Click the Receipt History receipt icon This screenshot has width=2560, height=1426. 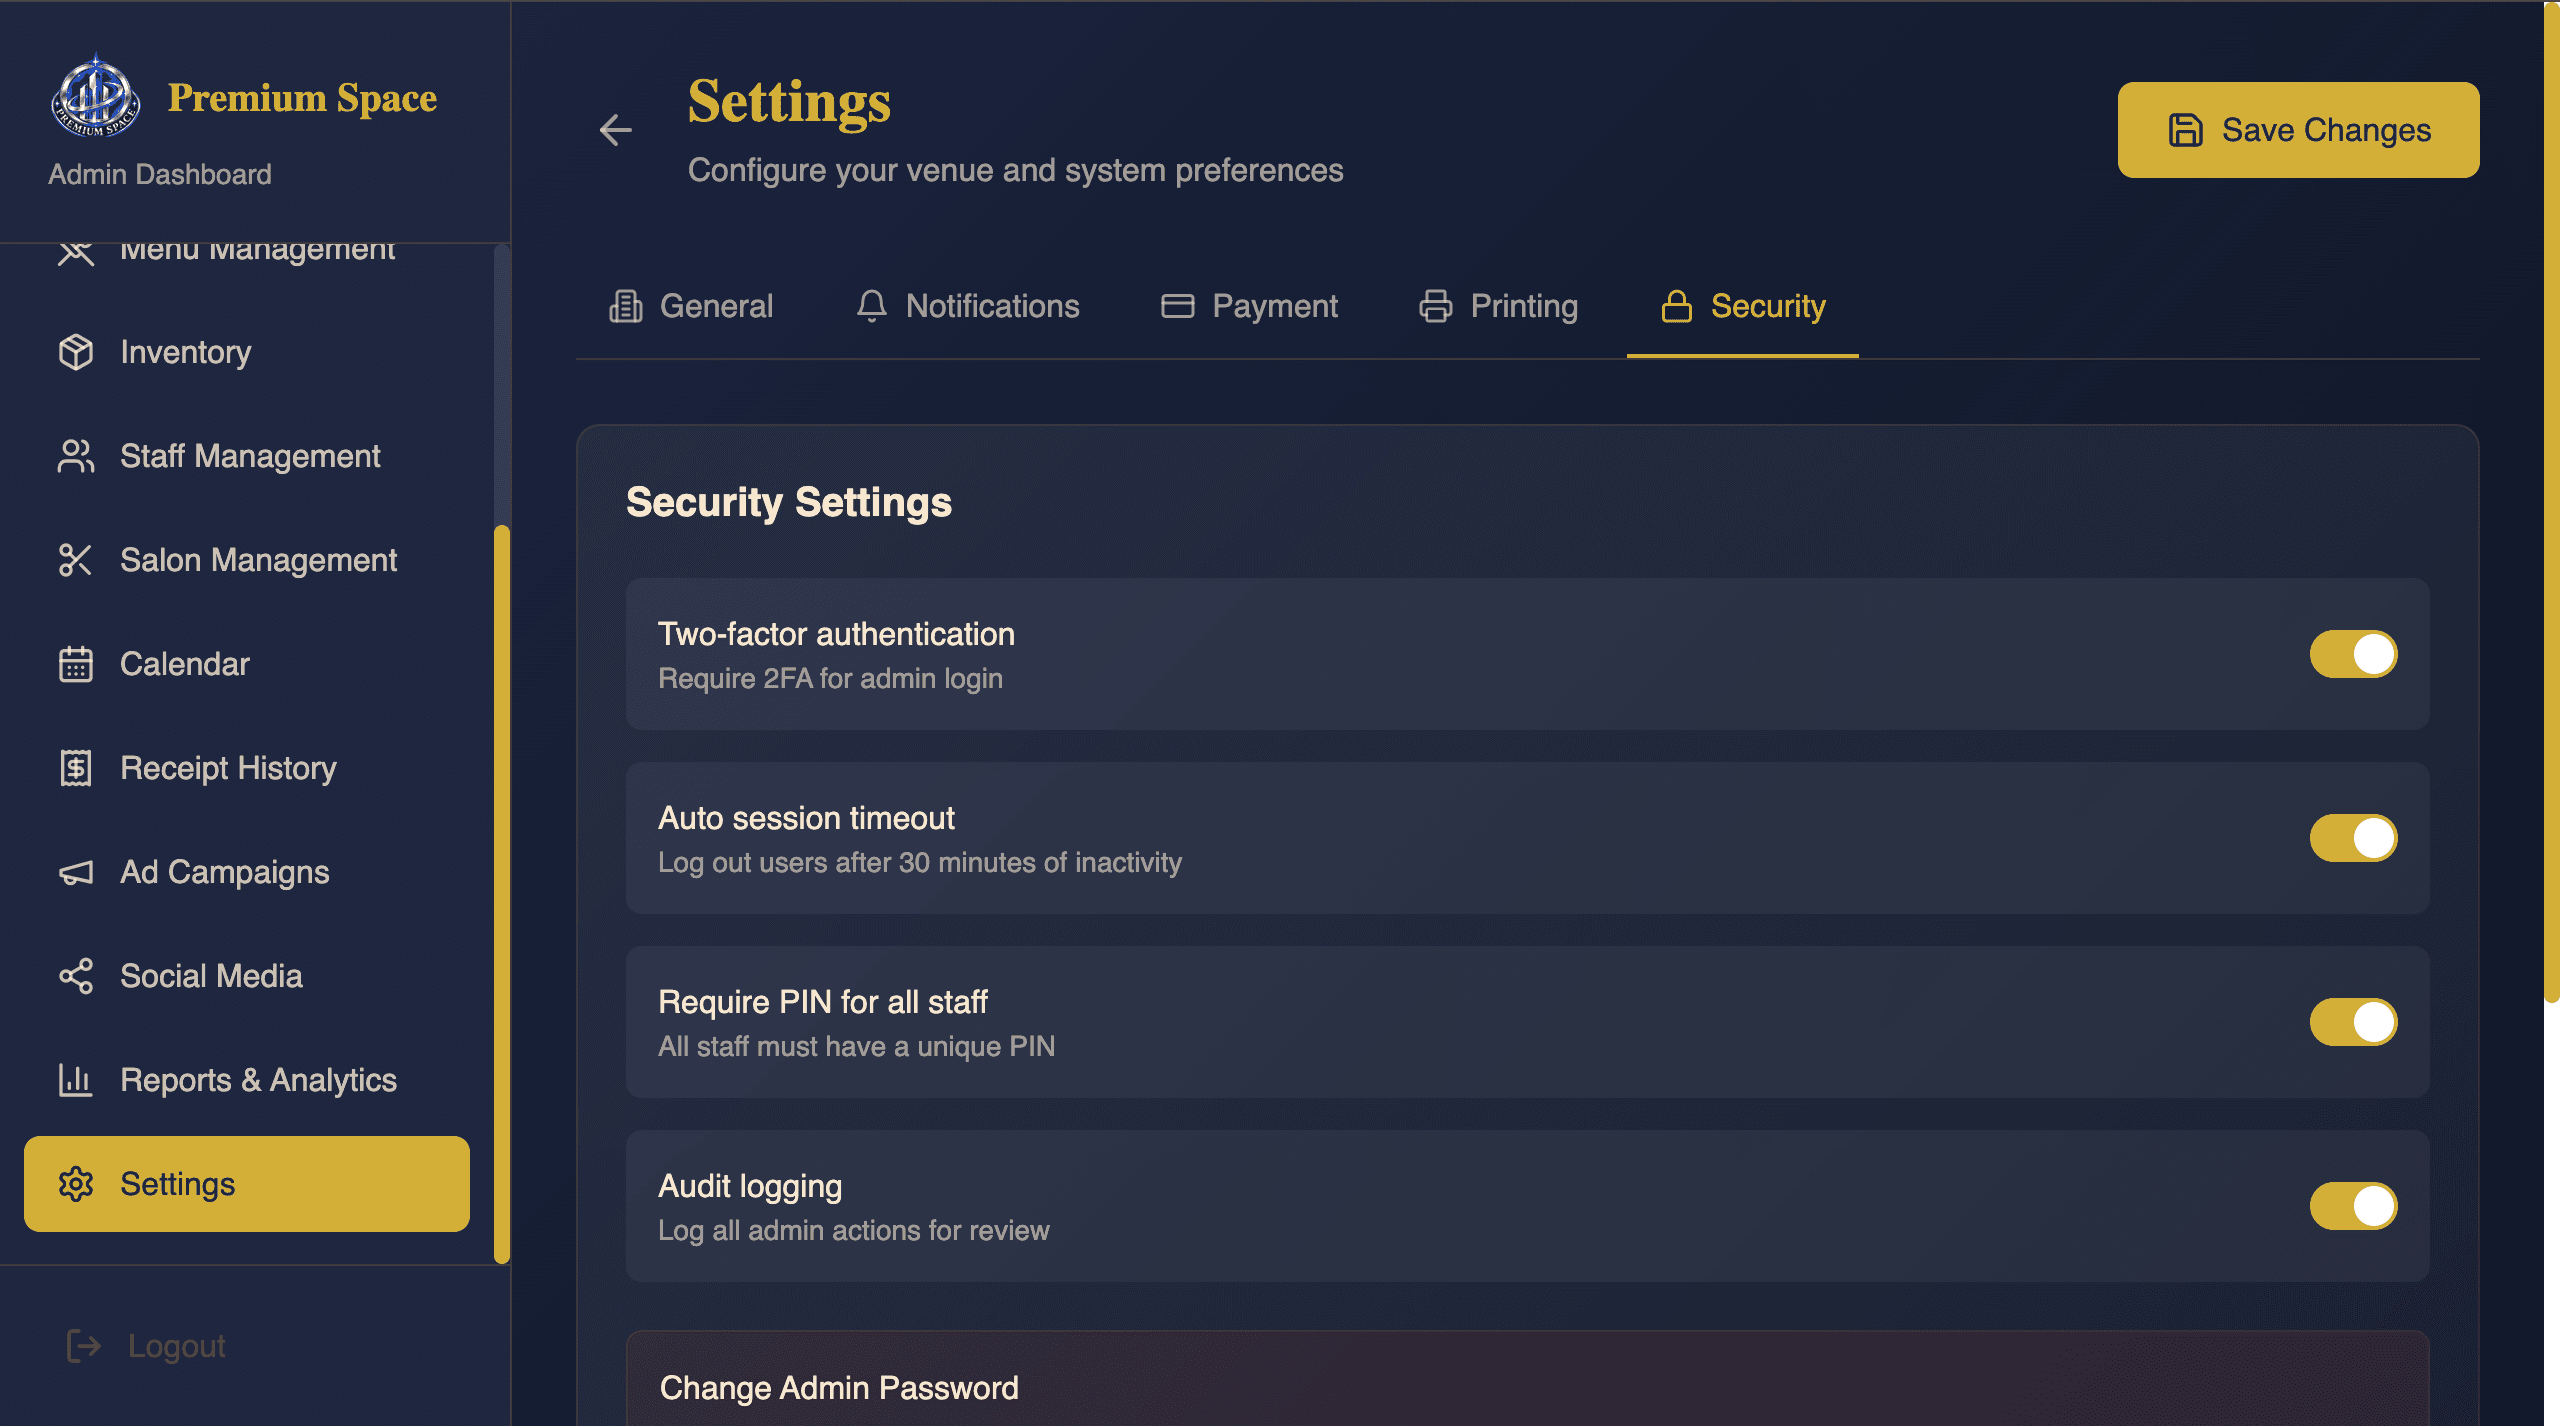click(x=76, y=768)
